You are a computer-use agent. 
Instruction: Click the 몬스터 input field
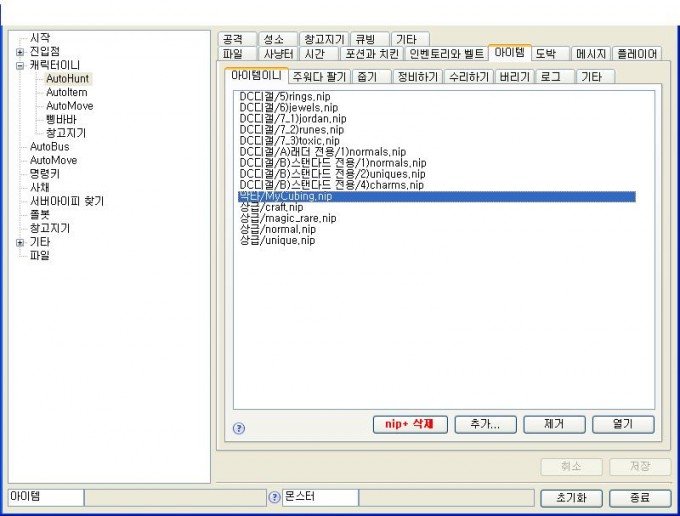(x=319, y=497)
